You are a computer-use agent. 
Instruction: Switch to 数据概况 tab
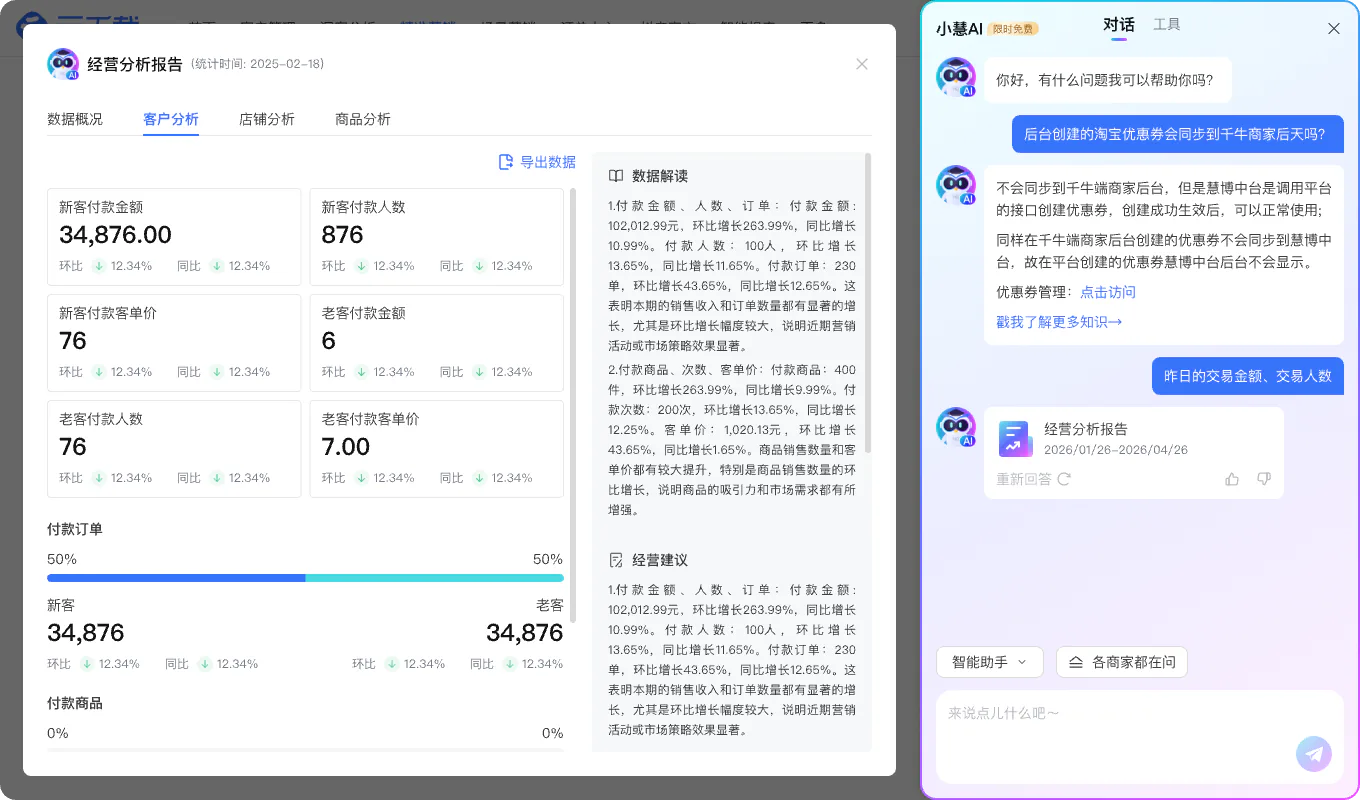pyautogui.click(x=75, y=119)
